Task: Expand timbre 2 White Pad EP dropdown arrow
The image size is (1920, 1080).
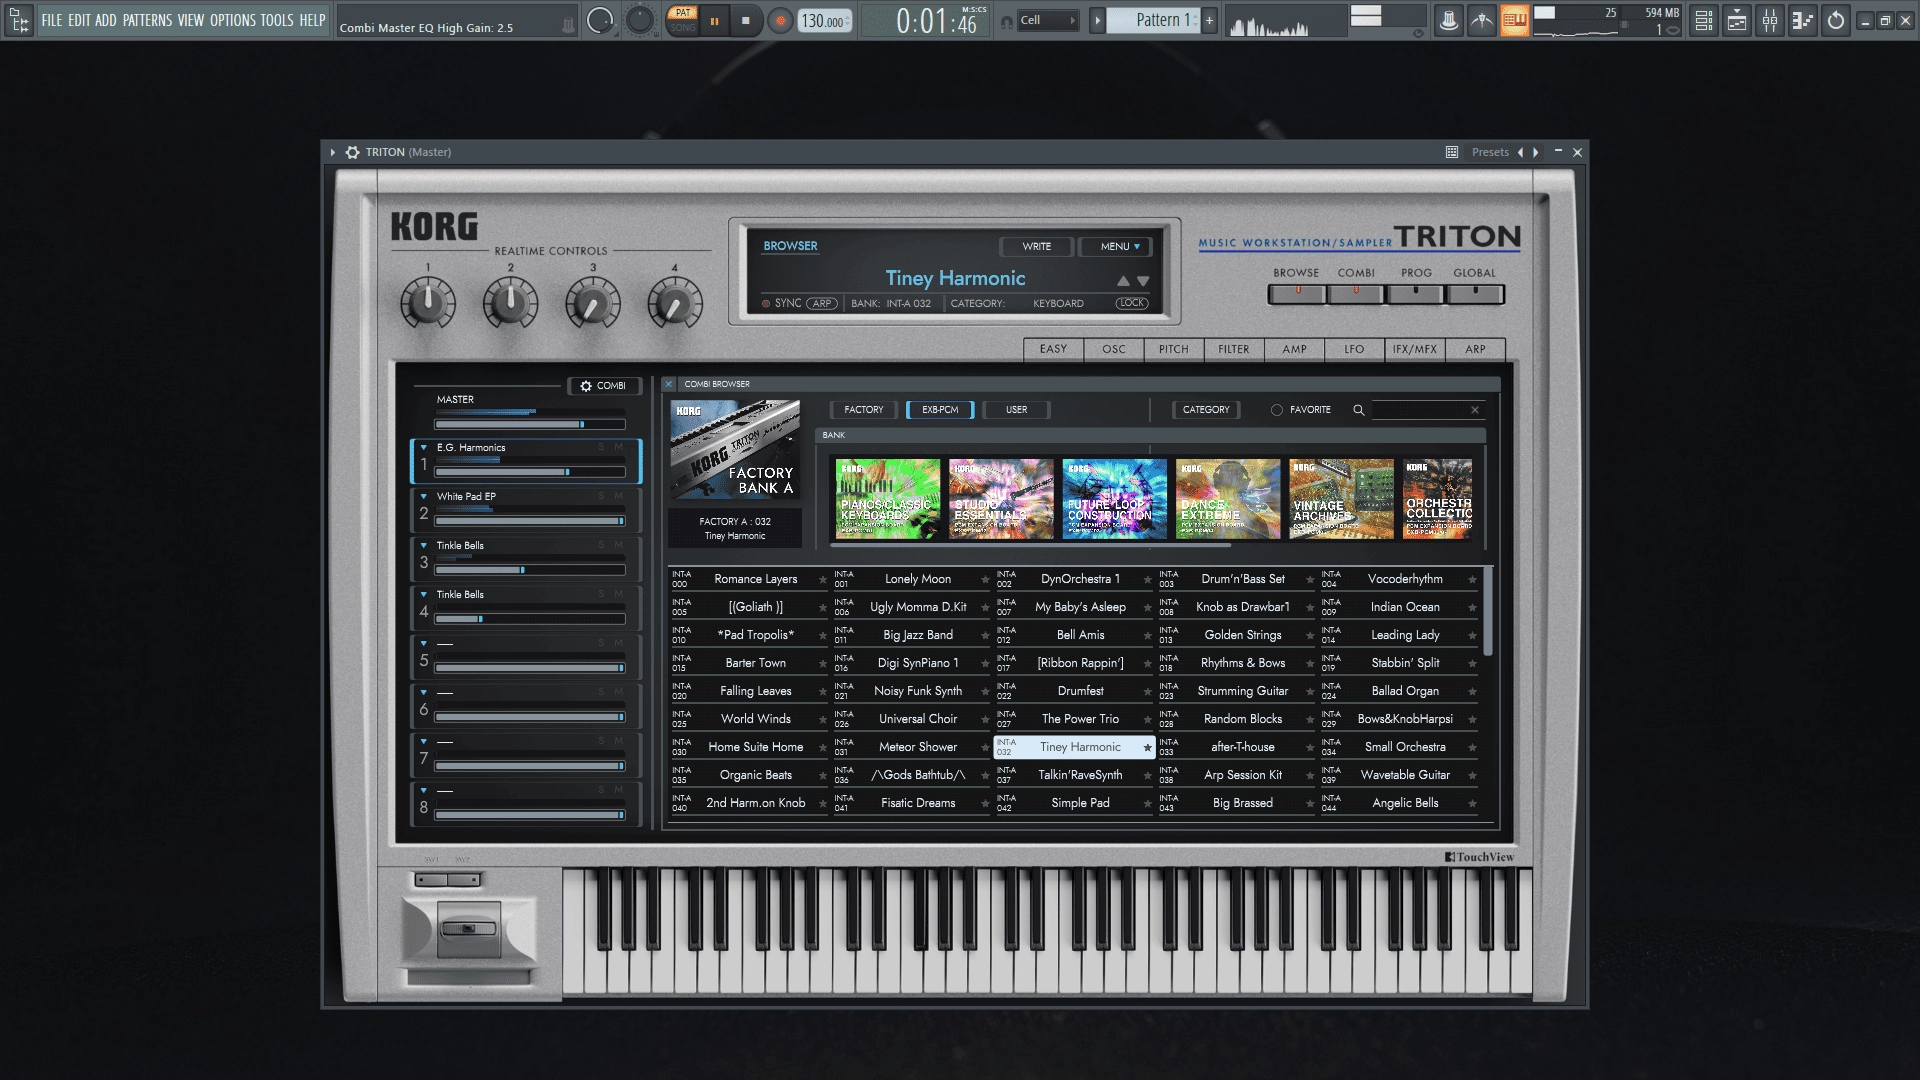Action: click(424, 496)
